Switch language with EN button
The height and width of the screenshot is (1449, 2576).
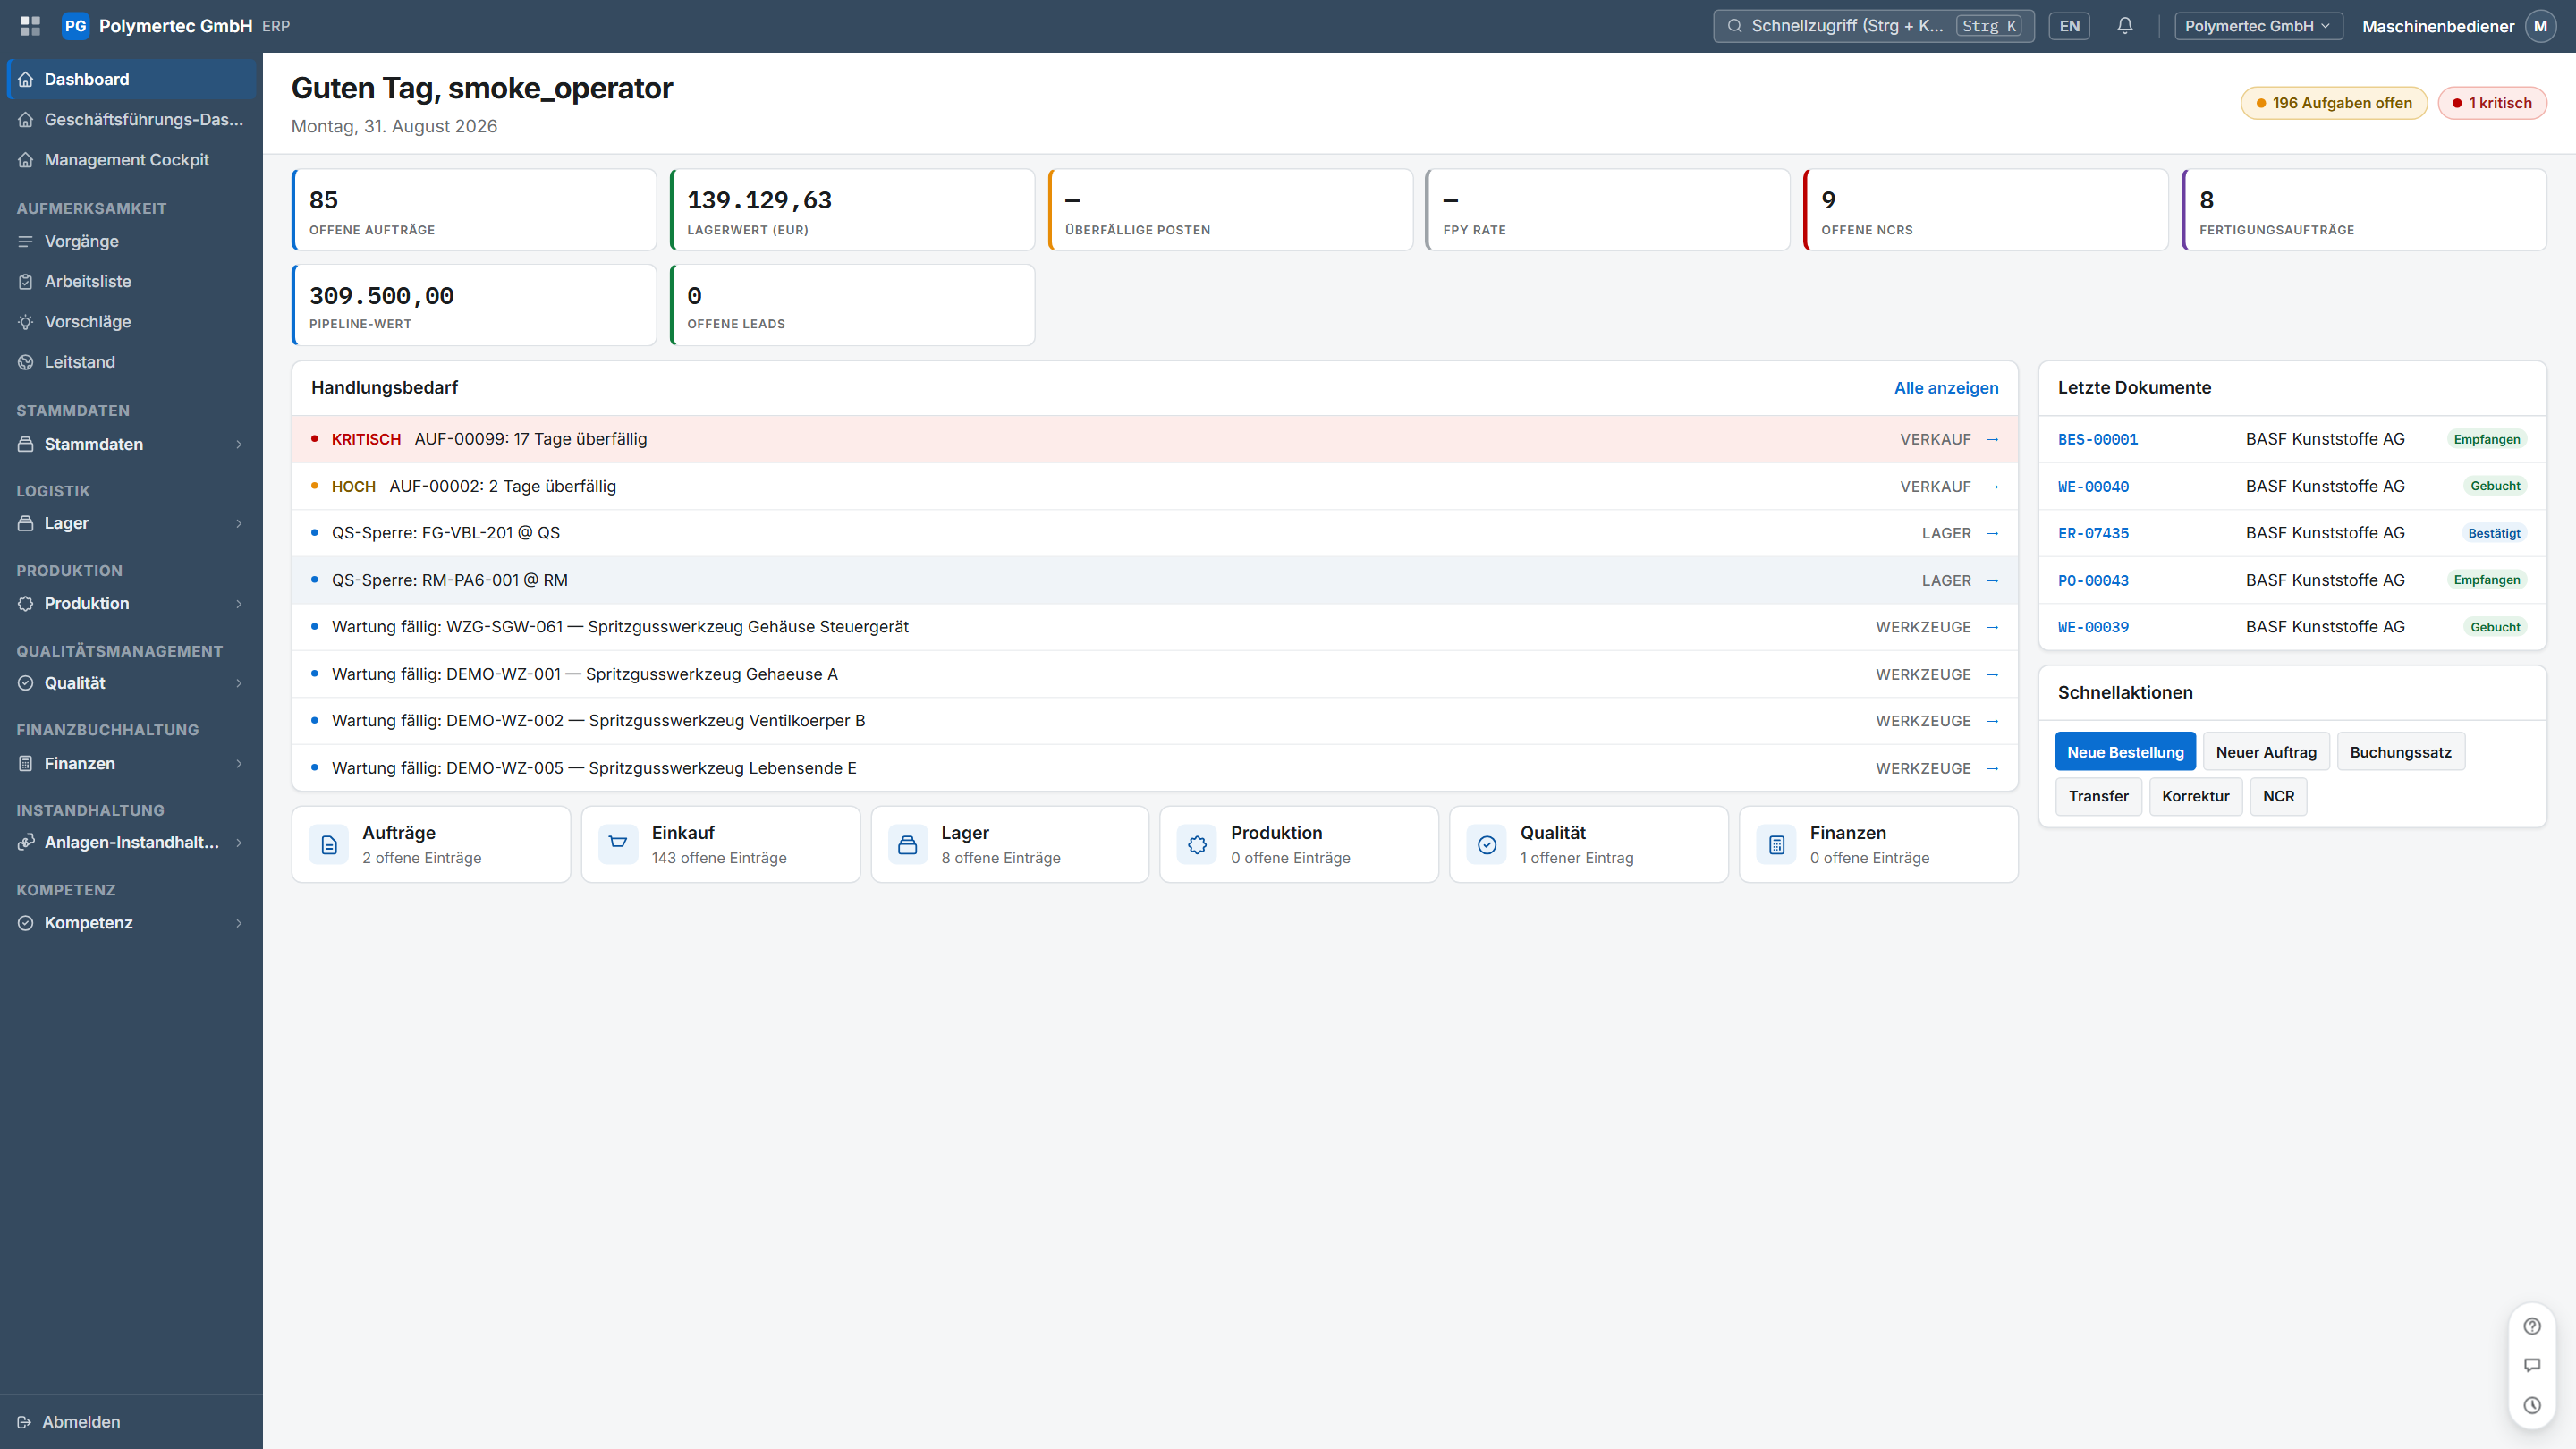(x=2069, y=26)
